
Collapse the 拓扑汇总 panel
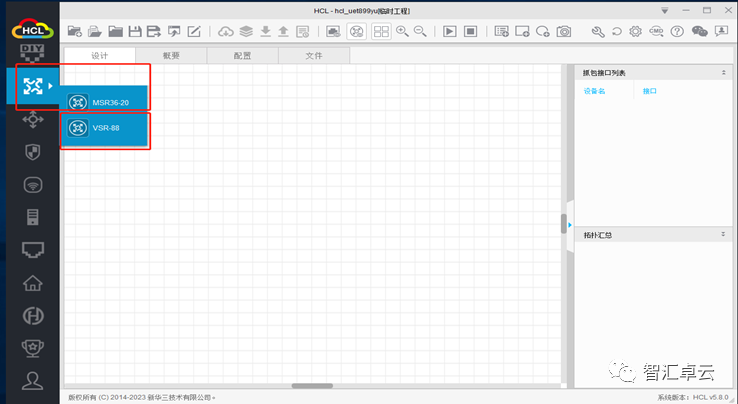coord(723,234)
